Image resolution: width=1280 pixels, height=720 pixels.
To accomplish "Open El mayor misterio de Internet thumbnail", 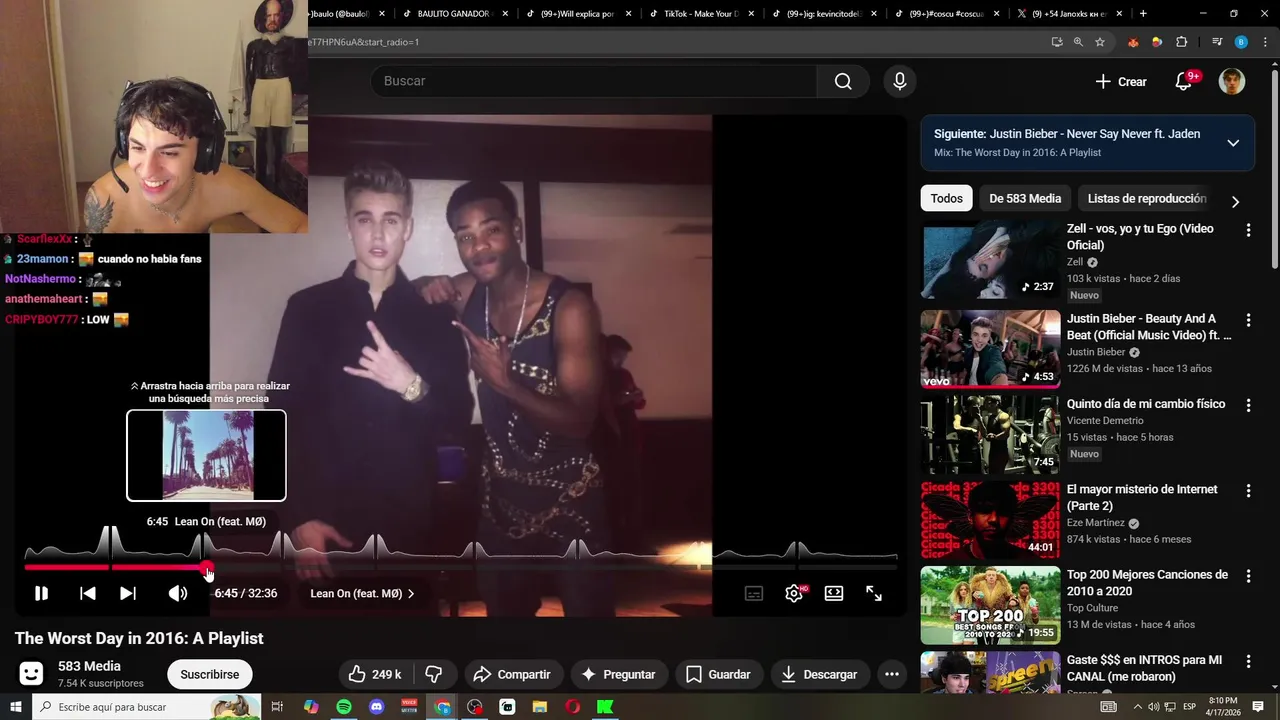I will click(990, 520).
